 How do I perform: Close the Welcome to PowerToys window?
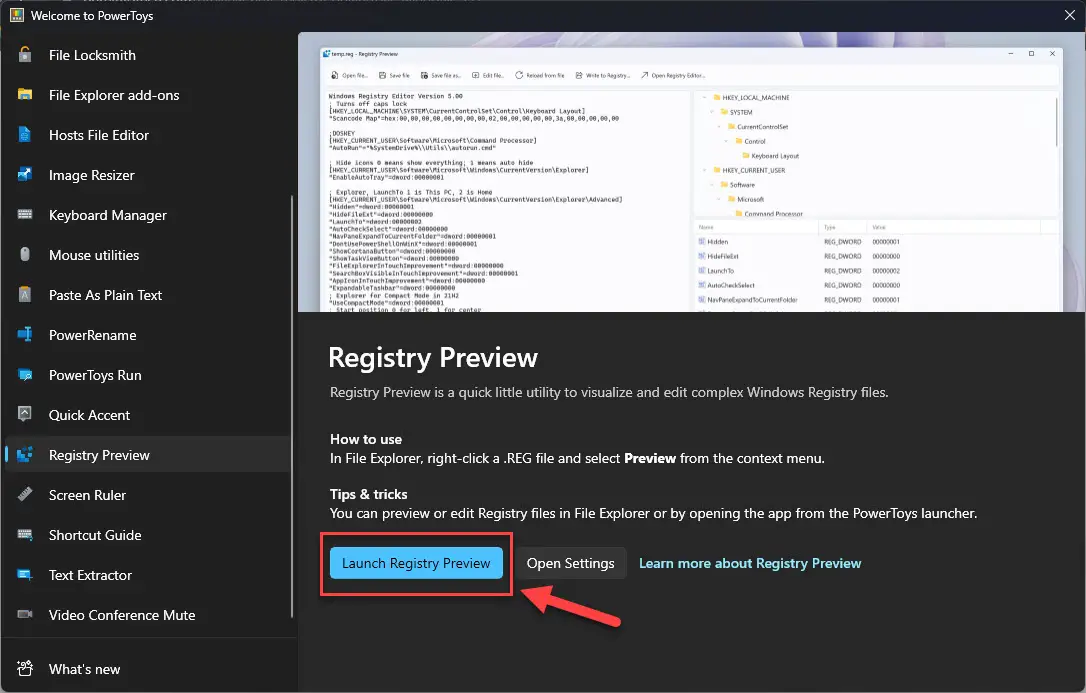point(1069,15)
